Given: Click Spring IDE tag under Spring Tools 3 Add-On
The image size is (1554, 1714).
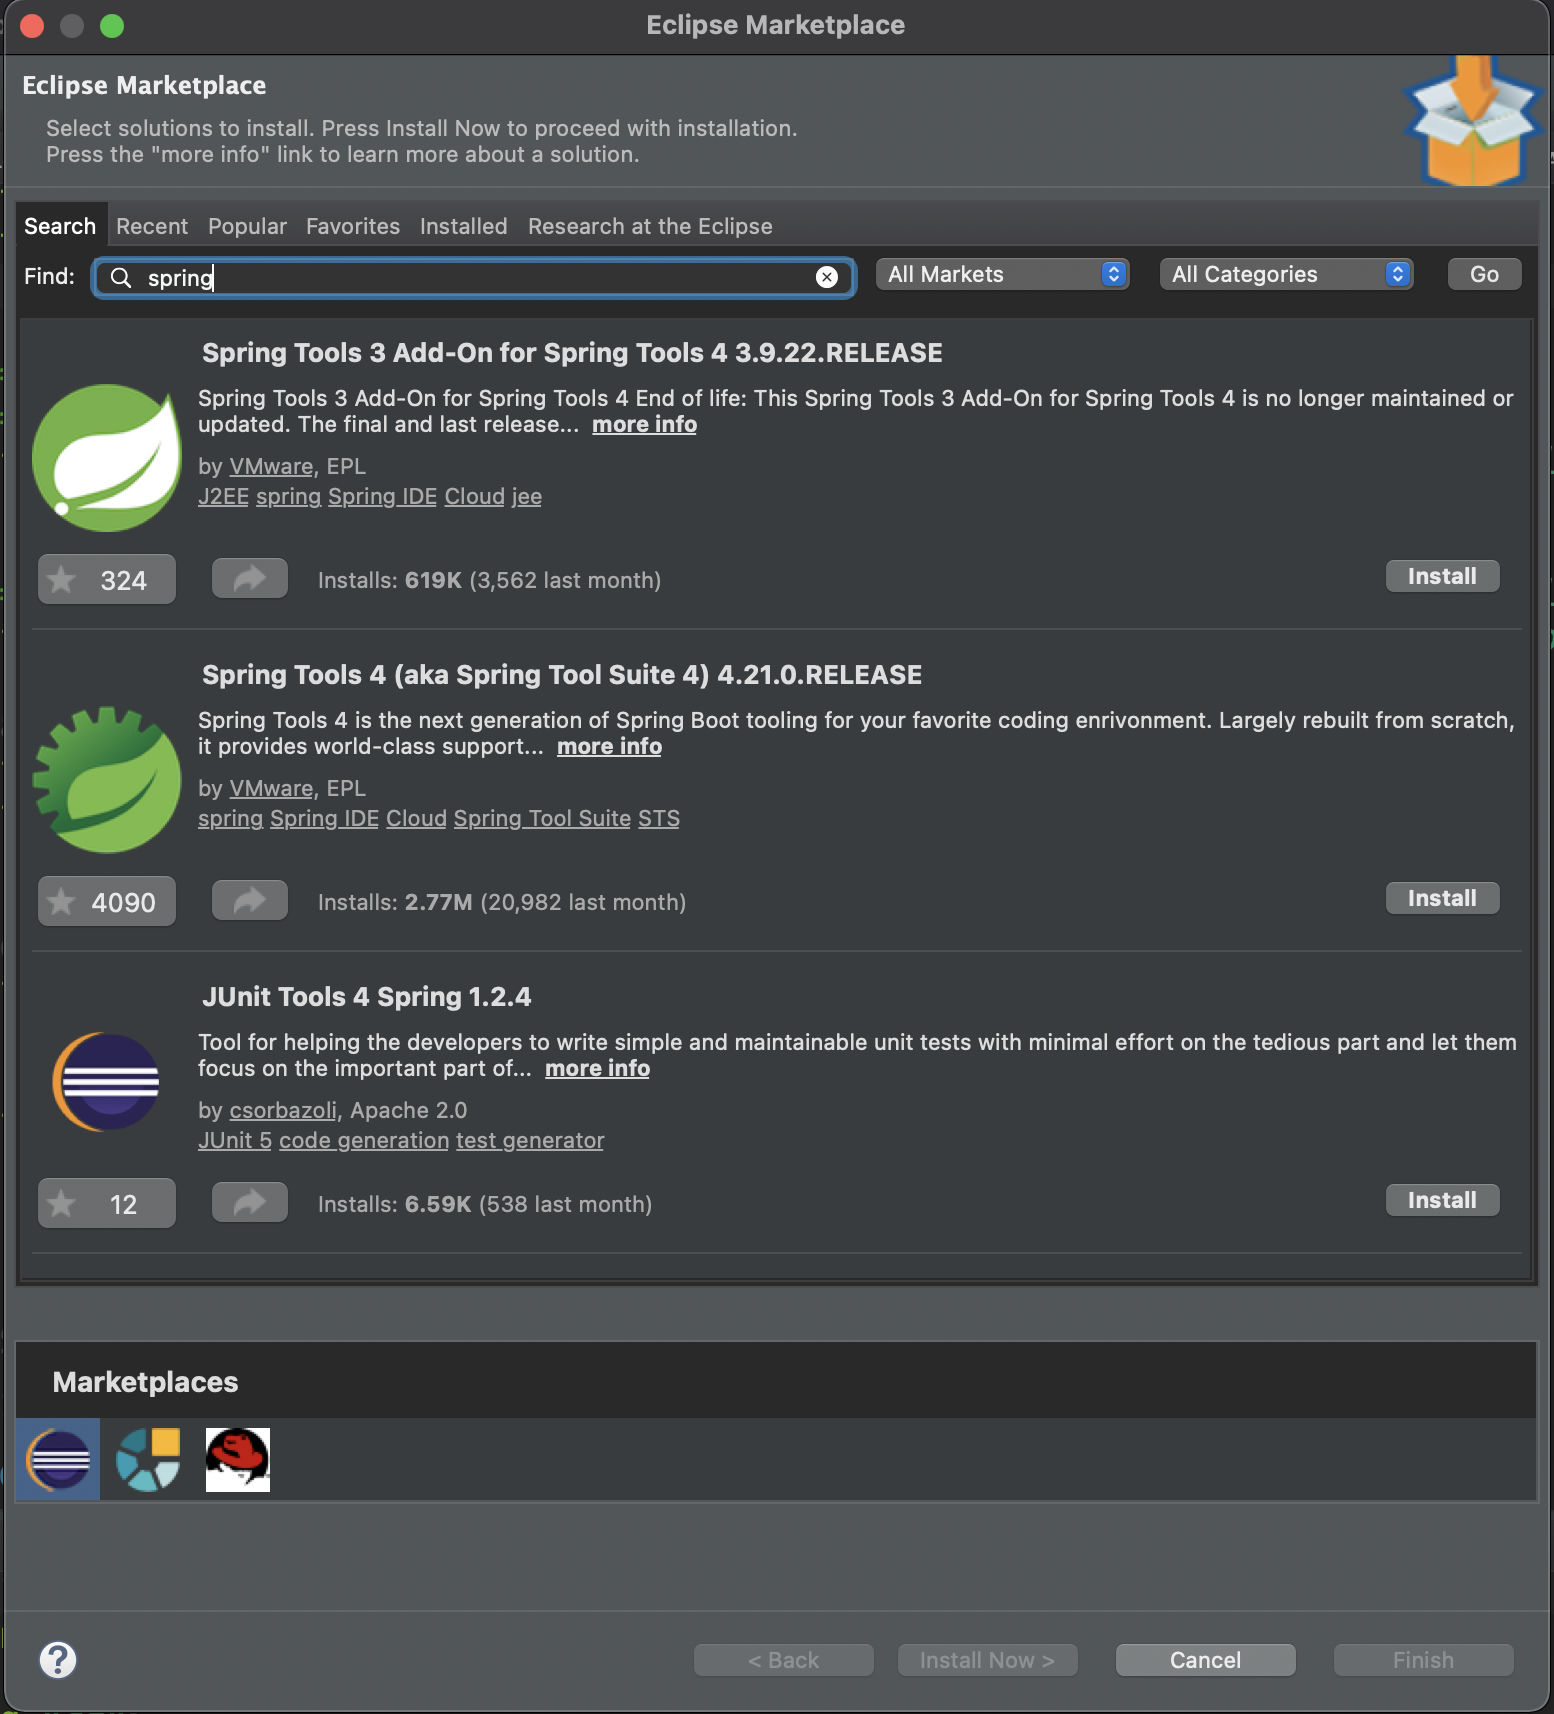Looking at the screenshot, I should point(382,496).
